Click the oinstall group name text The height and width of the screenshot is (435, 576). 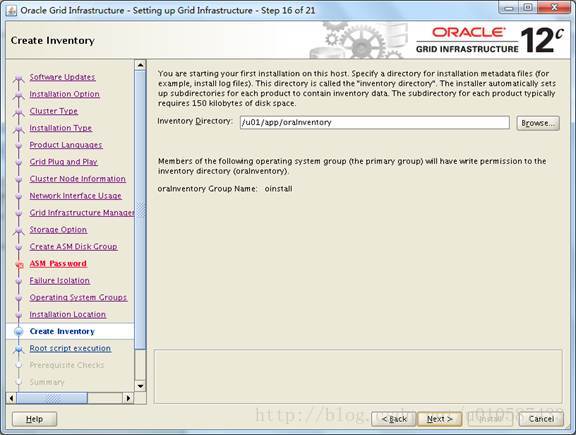coord(278,189)
